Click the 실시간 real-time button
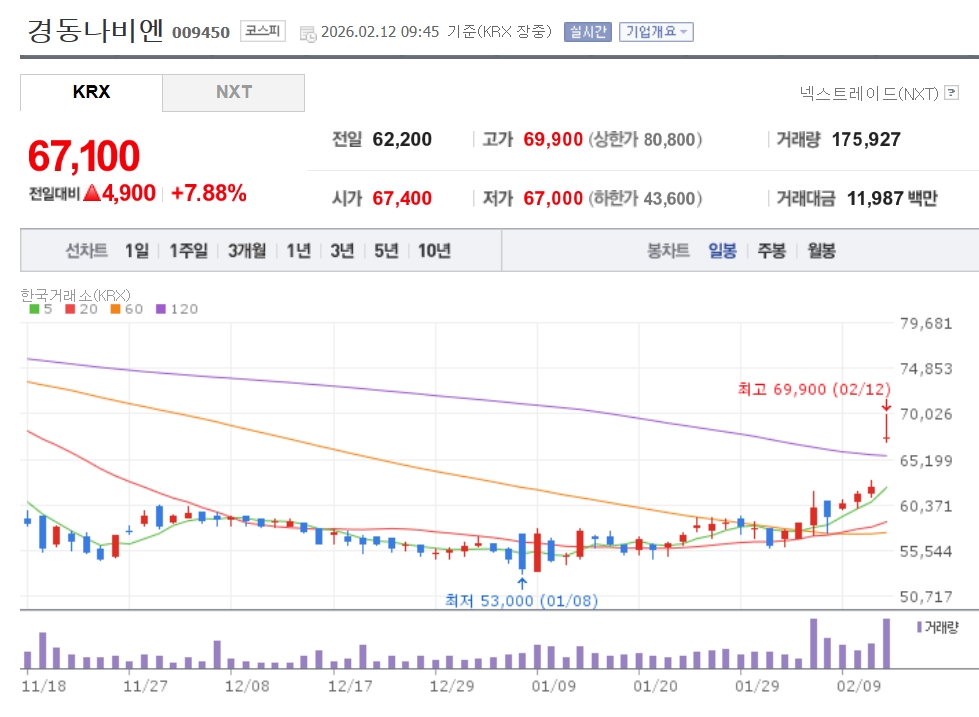979x717 pixels. (x=588, y=32)
